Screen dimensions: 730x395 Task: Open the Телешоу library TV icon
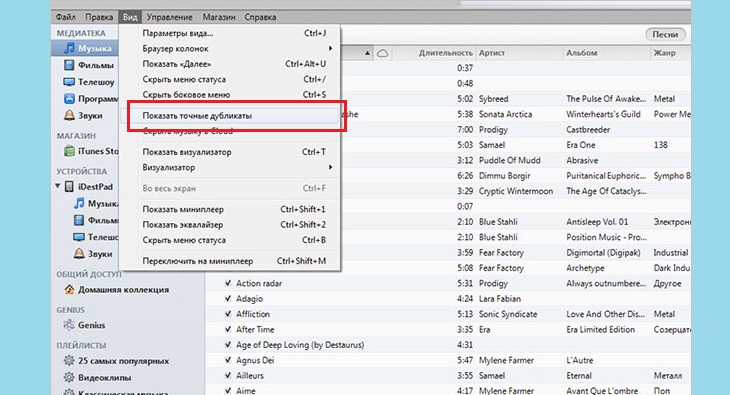pyautogui.click(x=69, y=82)
